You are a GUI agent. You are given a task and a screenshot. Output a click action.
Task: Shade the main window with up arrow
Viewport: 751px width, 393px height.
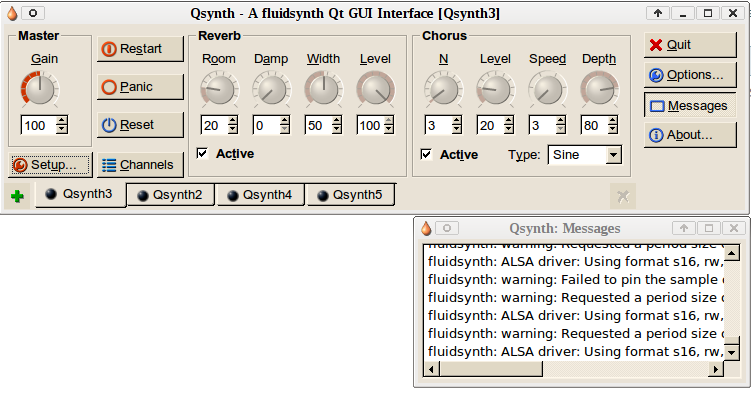[x=658, y=13]
